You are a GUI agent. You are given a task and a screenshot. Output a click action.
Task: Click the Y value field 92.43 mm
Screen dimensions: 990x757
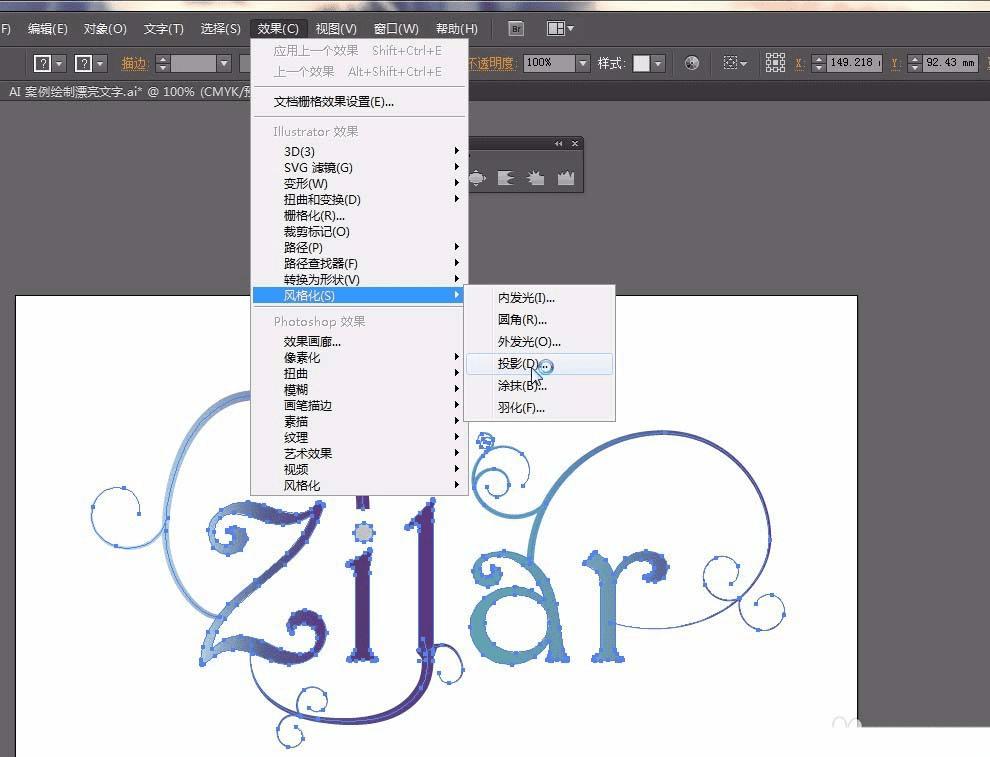tap(950, 63)
